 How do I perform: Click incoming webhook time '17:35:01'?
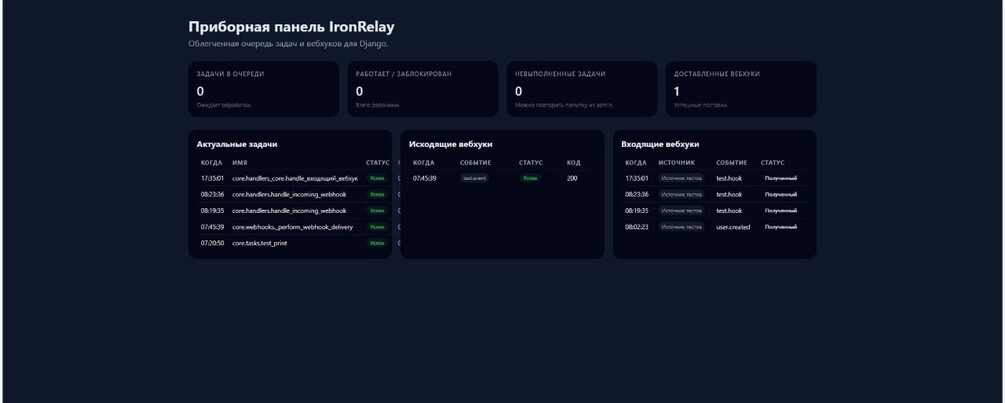tap(637, 178)
